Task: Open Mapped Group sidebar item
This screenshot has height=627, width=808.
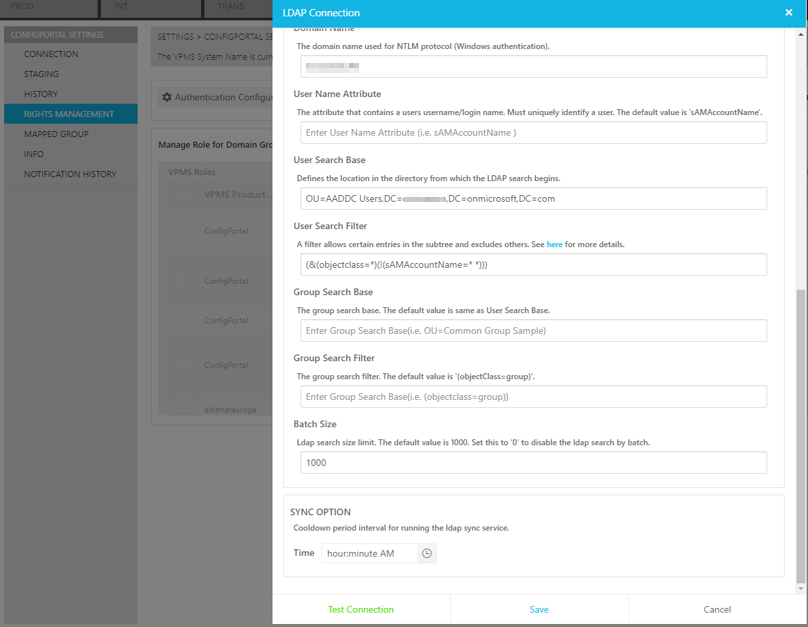Action: pos(56,134)
